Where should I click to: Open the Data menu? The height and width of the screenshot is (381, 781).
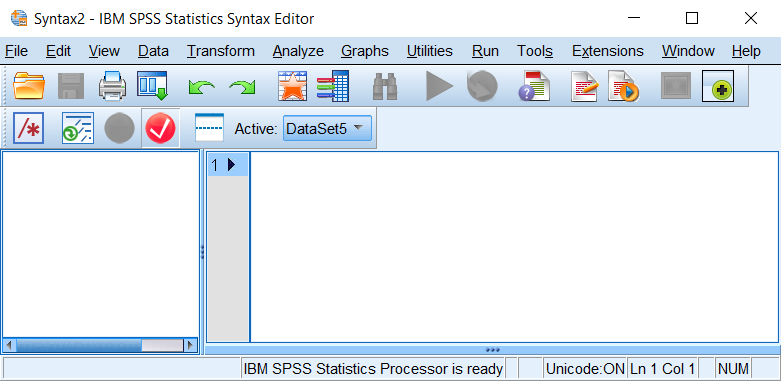[x=153, y=51]
